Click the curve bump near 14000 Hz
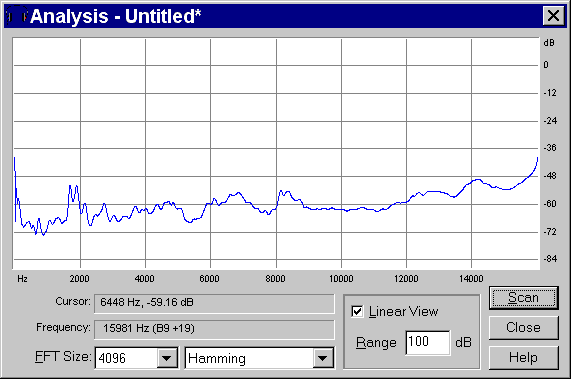The height and width of the screenshot is (379, 571). [x=477, y=180]
